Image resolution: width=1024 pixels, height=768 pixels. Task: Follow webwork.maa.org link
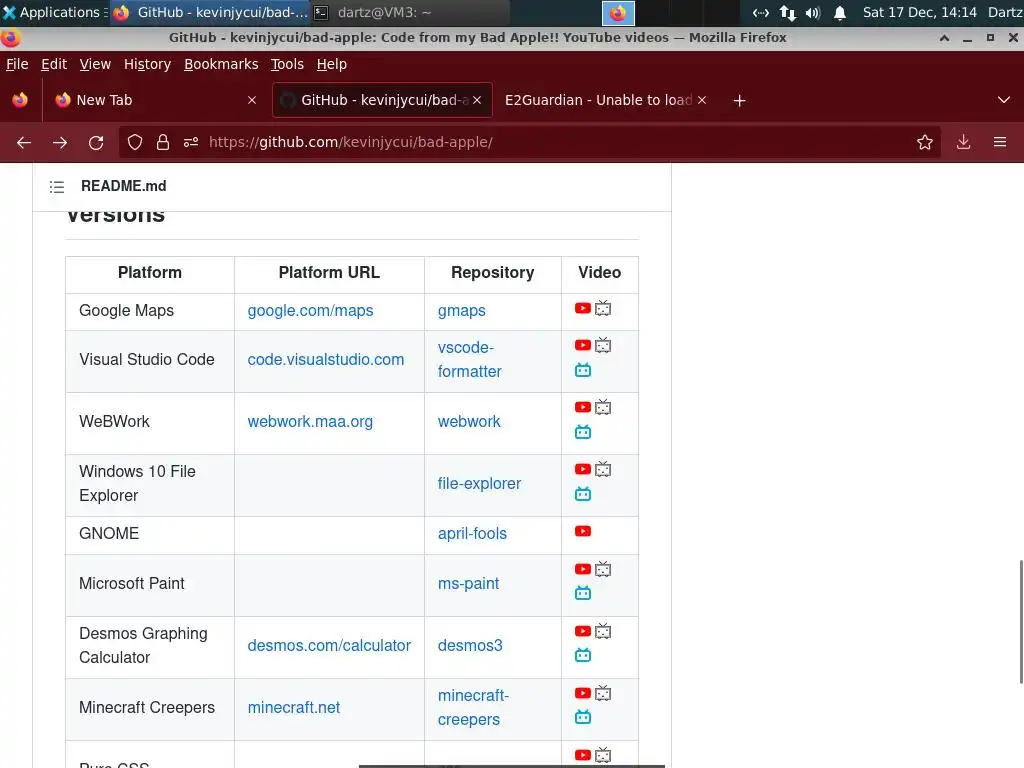(310, 421)
